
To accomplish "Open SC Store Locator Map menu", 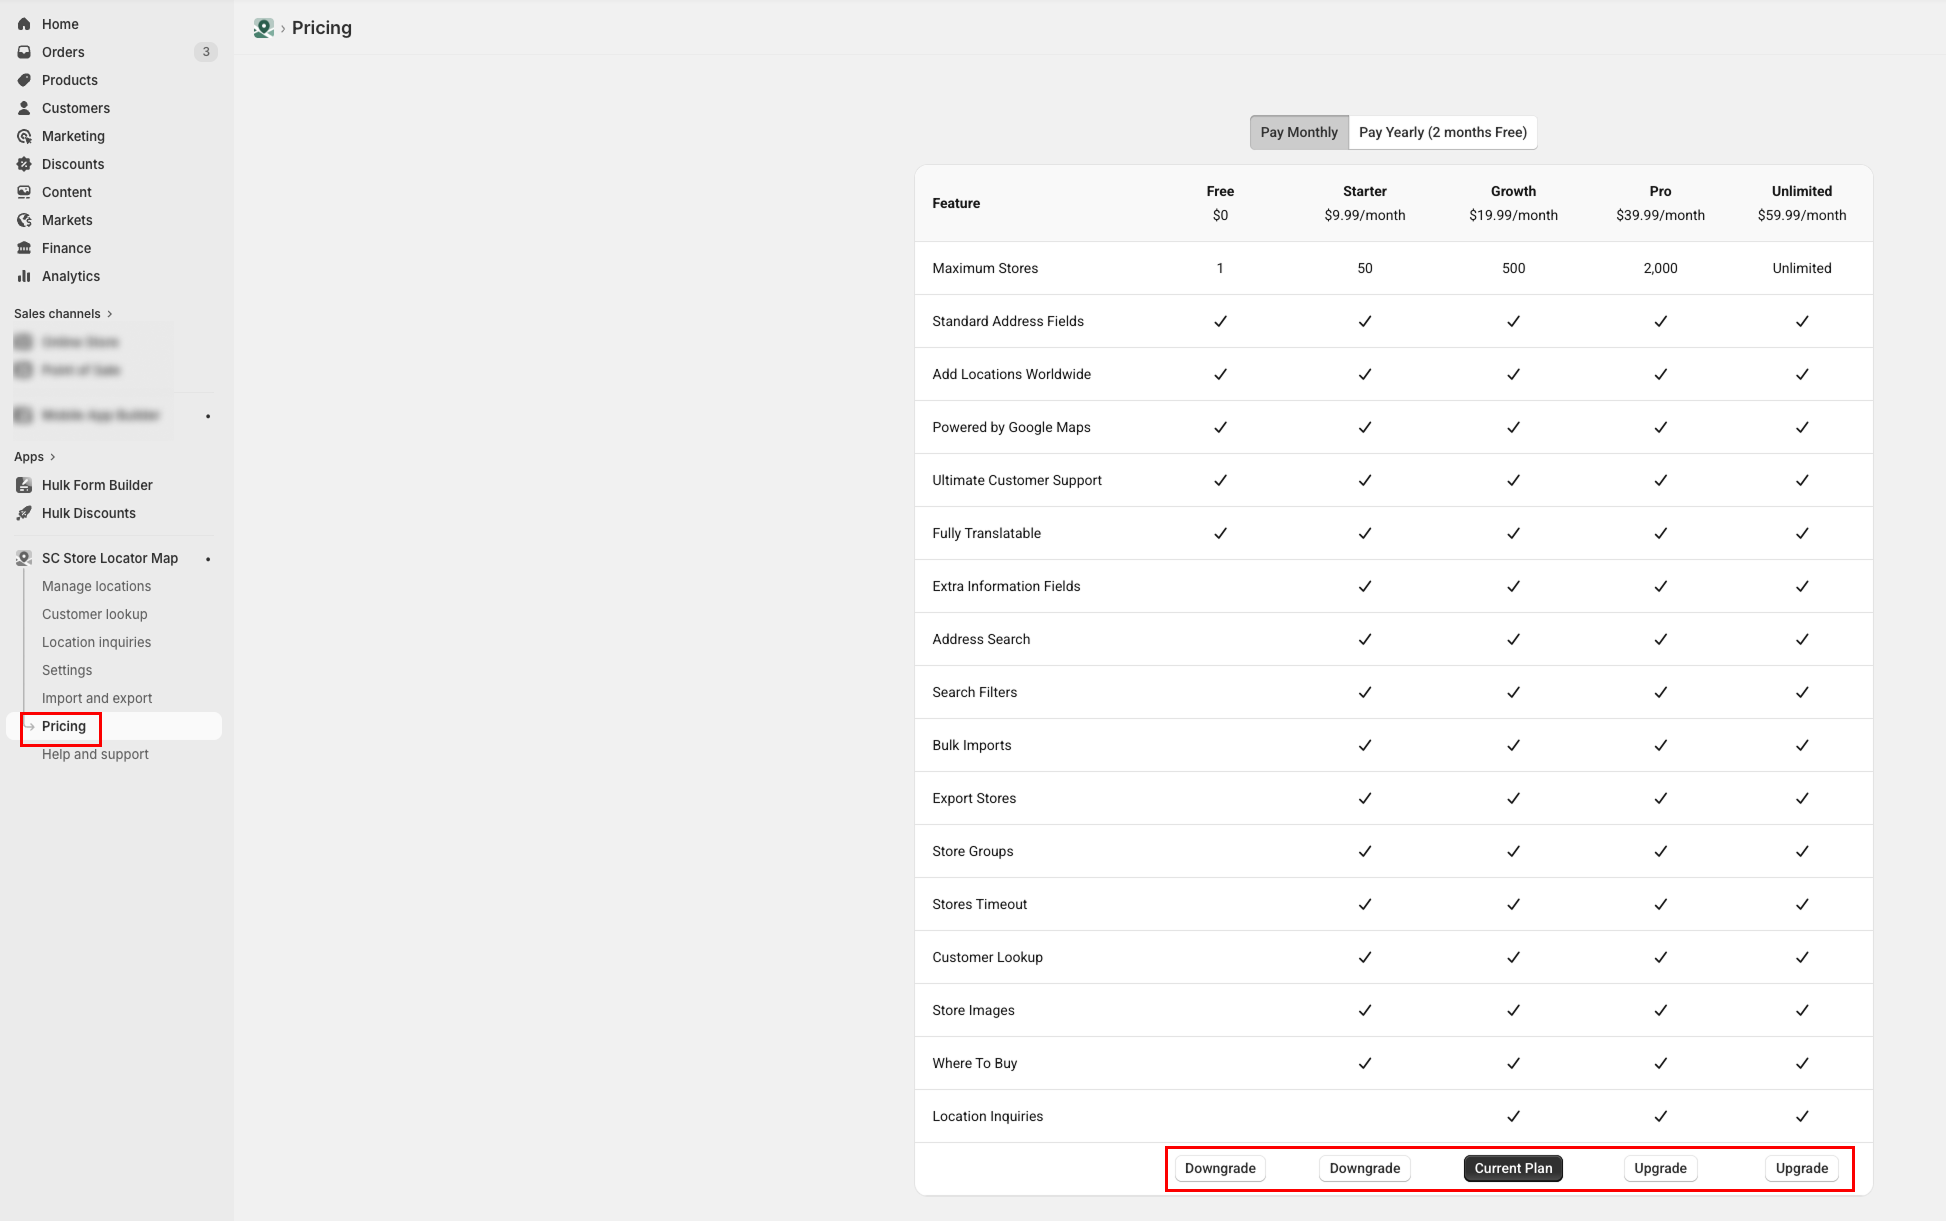I will pos(109,558).
